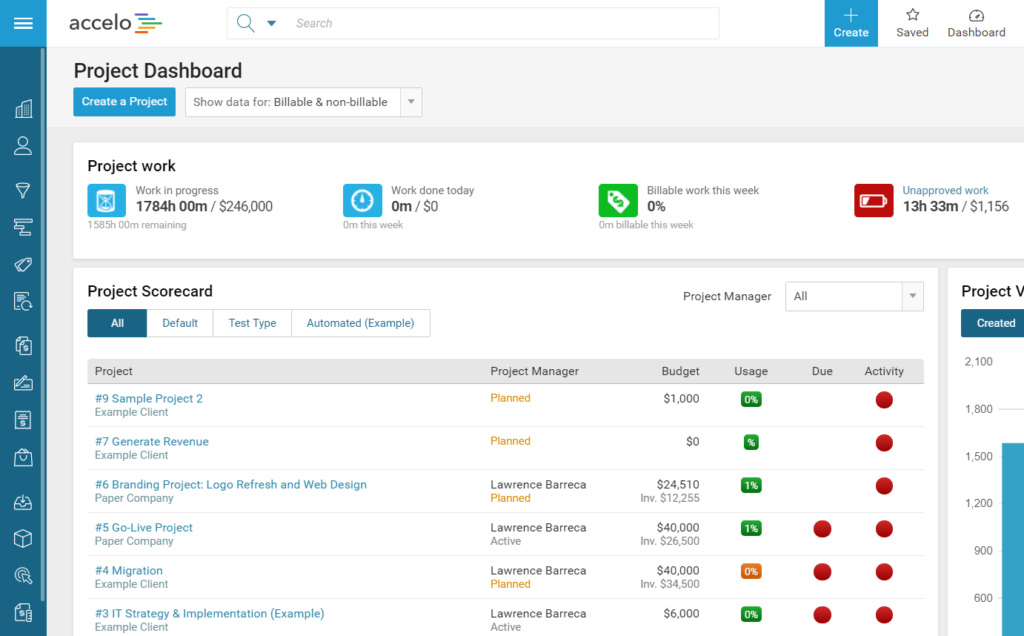This screenshot has height=636, width=1024.
Task: Switch to the Test Type scorecard tab
Action: (x=252, y=323)
